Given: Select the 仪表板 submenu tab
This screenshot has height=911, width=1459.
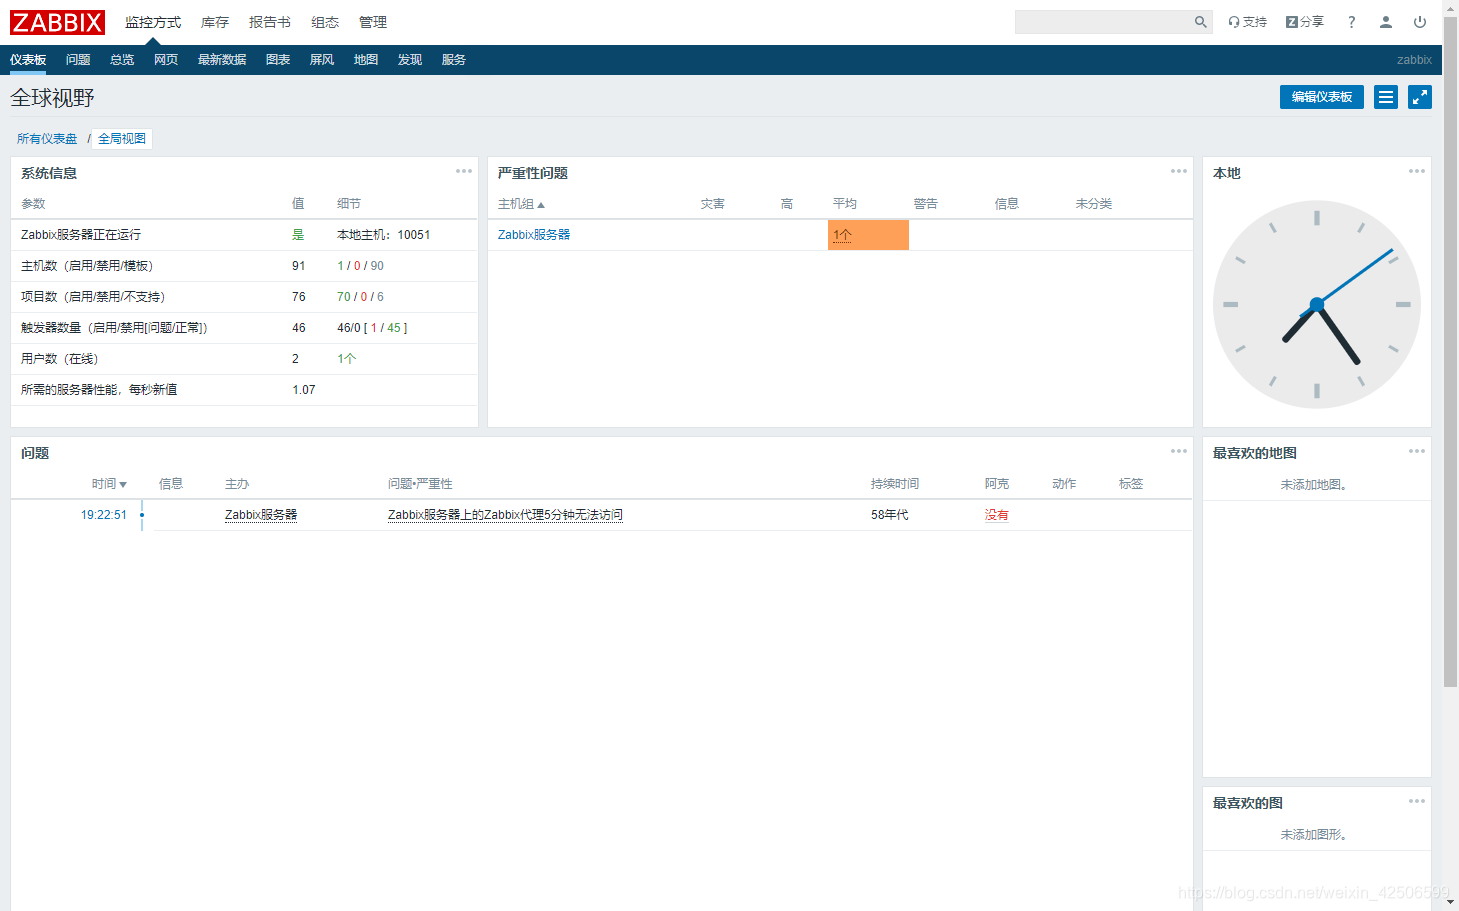Looking at the screenshot, I should (x=28, y=60).
